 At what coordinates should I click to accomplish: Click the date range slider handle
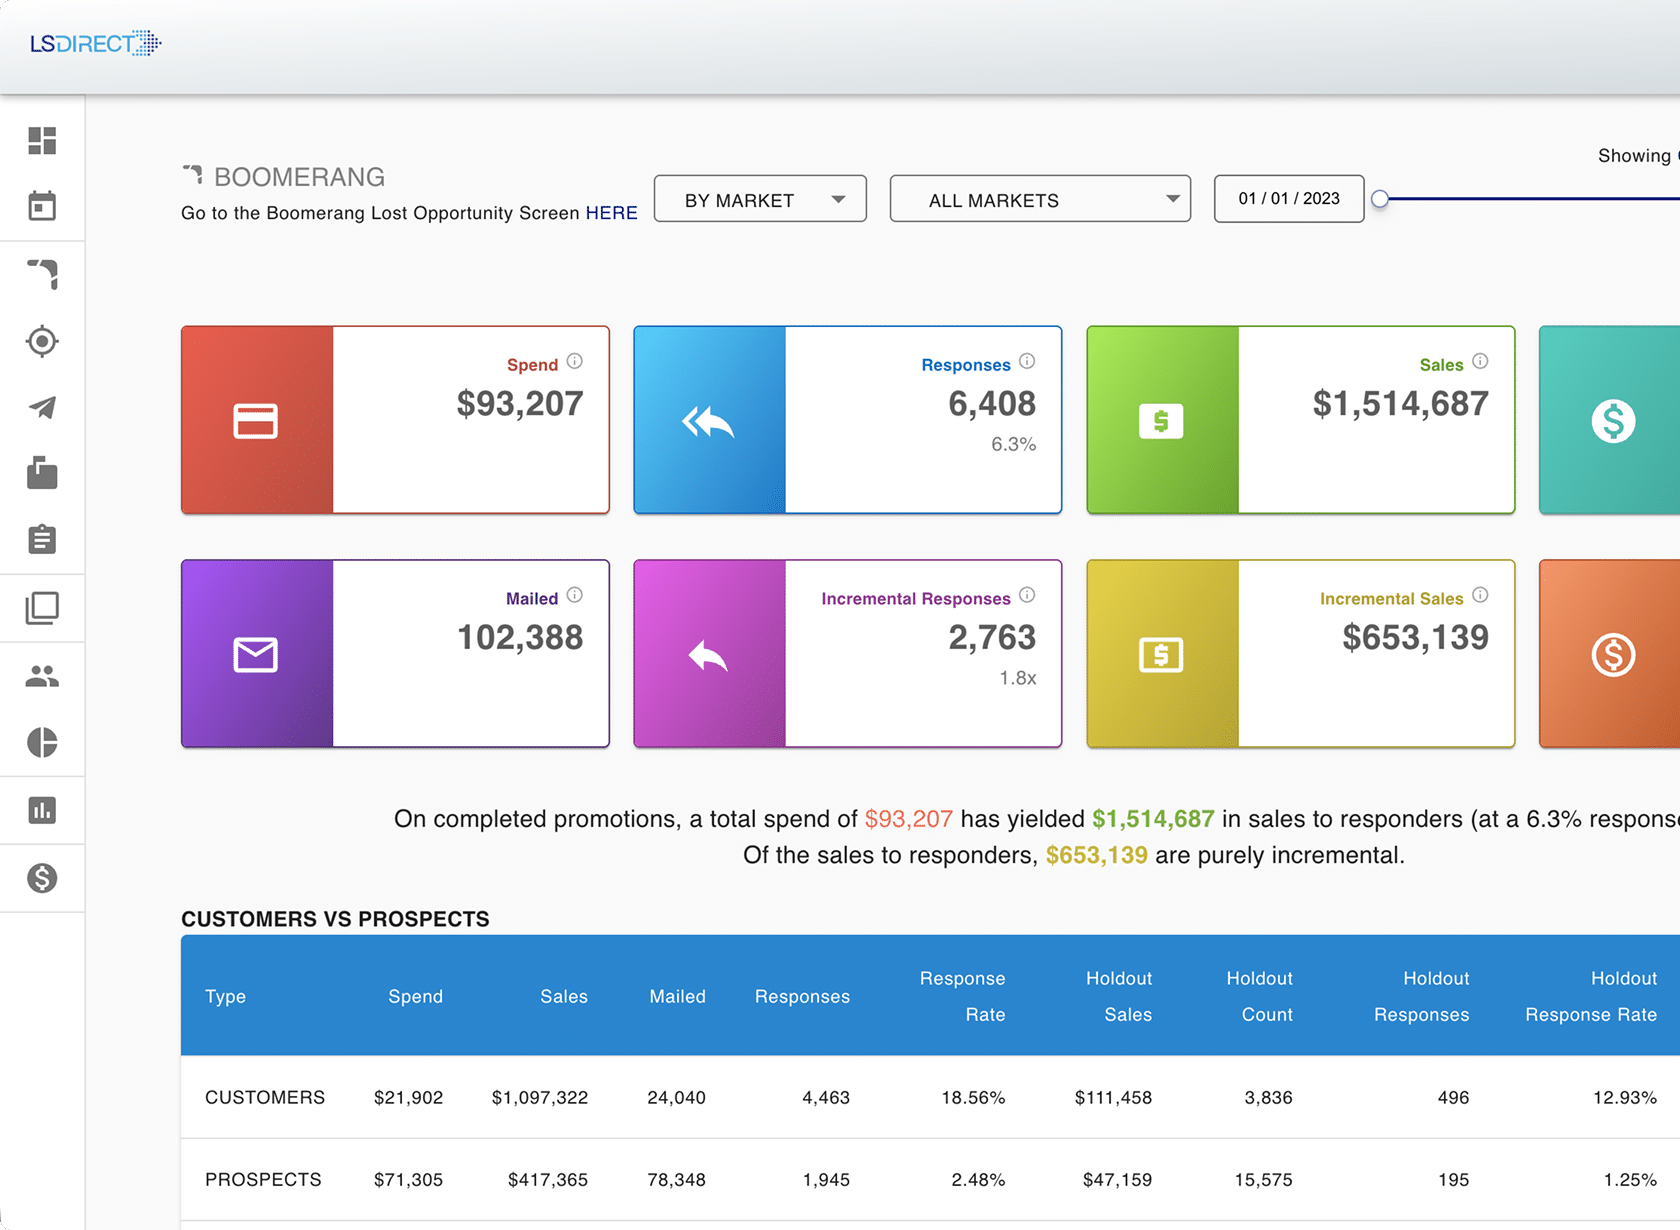1380,199
